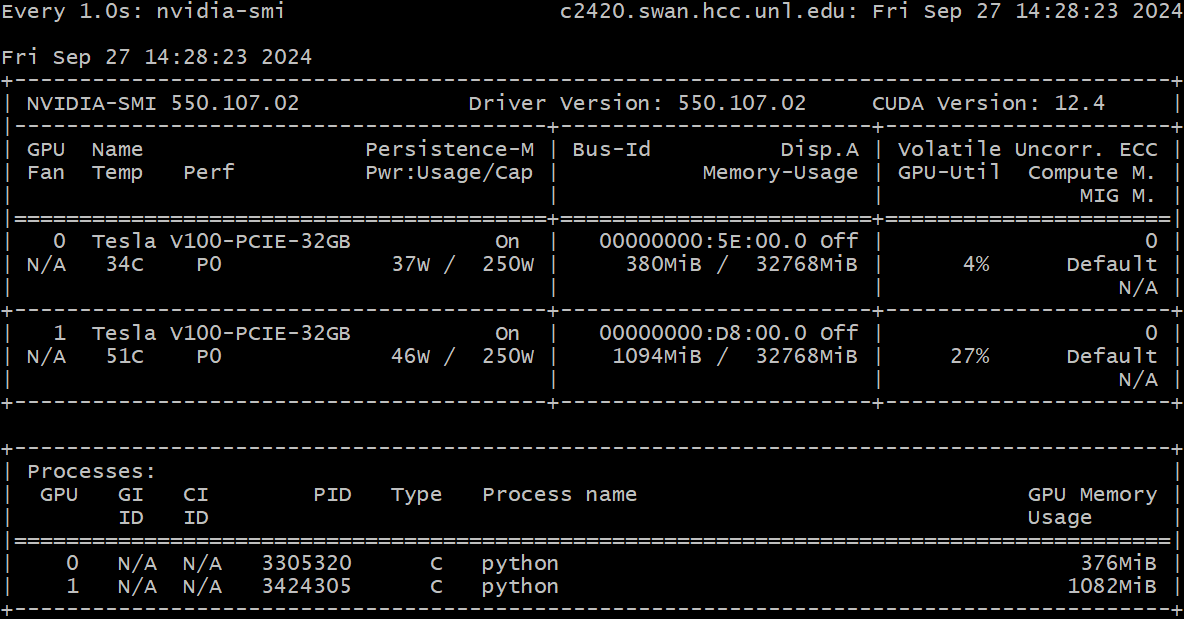Click GPU 1's Tesla V100-PCIE-32GB name
This screenshot has height=619, width=1184.
pyautogui.click(x=221, y=333)
